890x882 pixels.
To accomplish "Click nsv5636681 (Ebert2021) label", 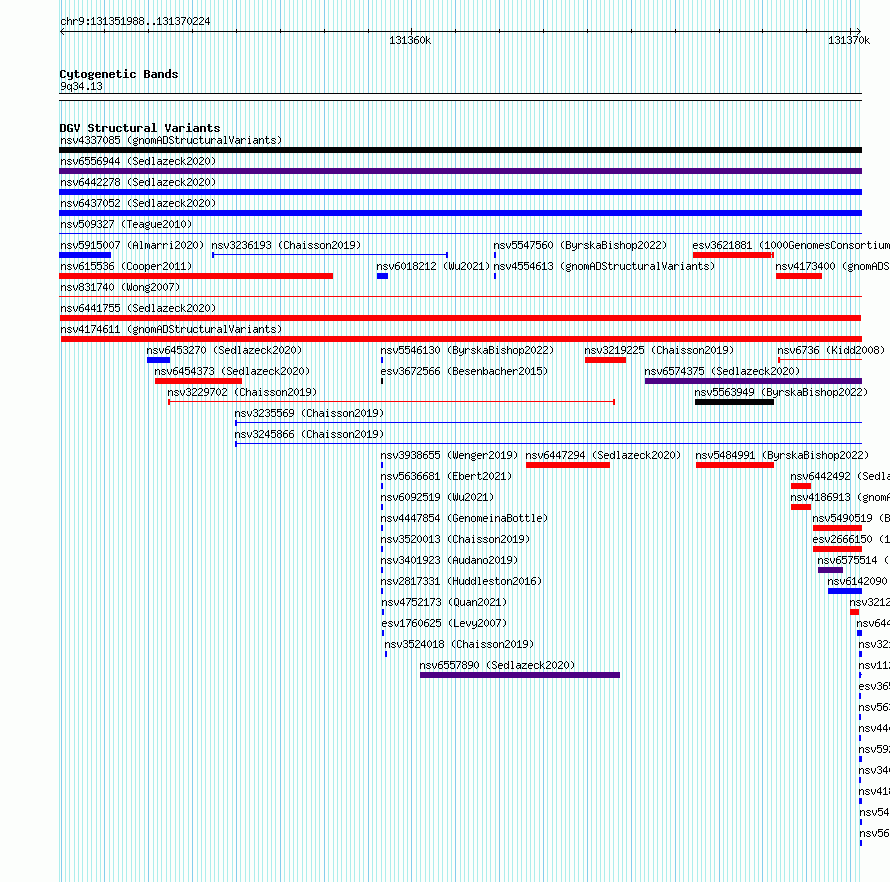I will [446, 476].
